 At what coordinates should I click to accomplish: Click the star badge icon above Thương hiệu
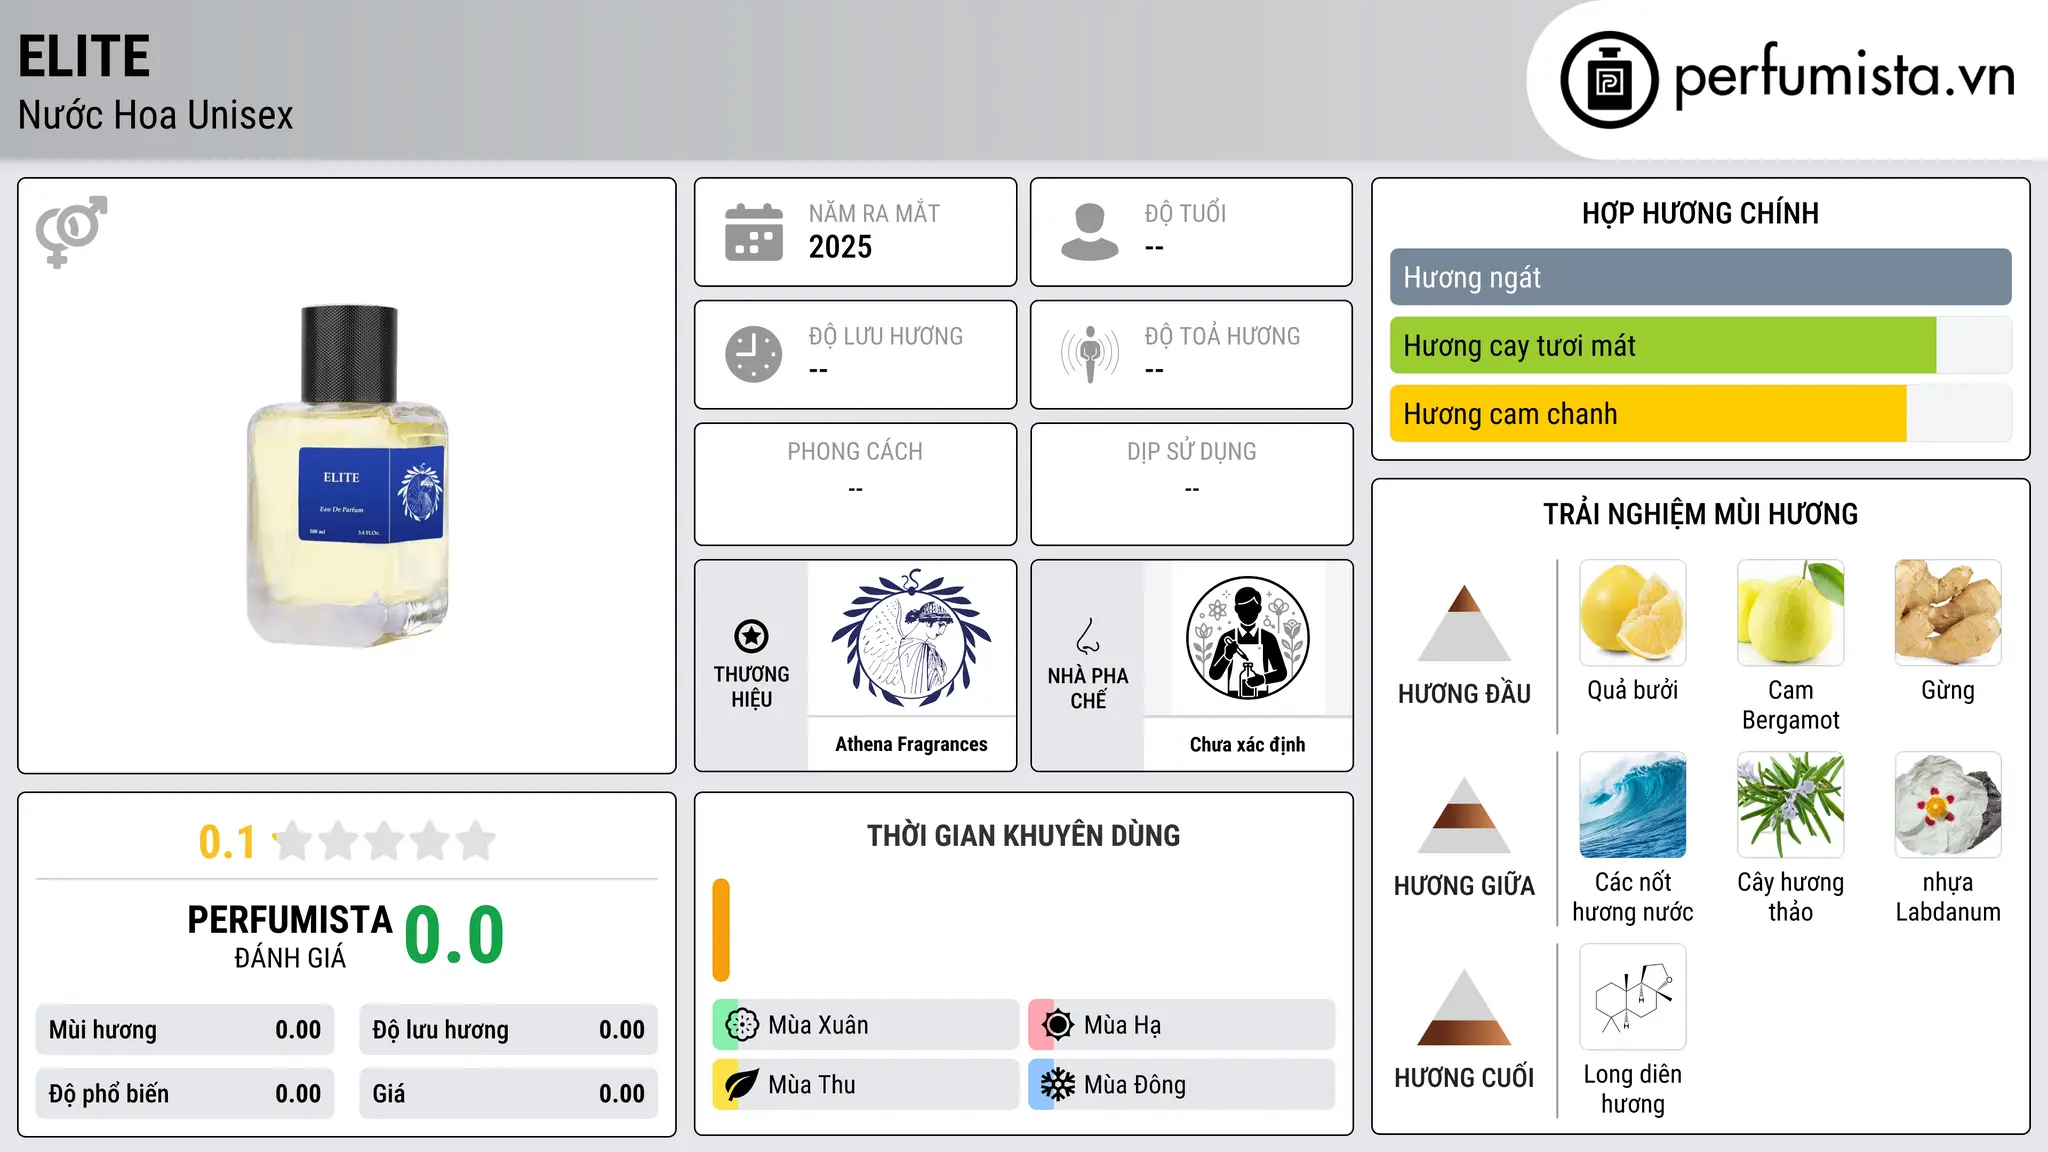pos(751,636)
